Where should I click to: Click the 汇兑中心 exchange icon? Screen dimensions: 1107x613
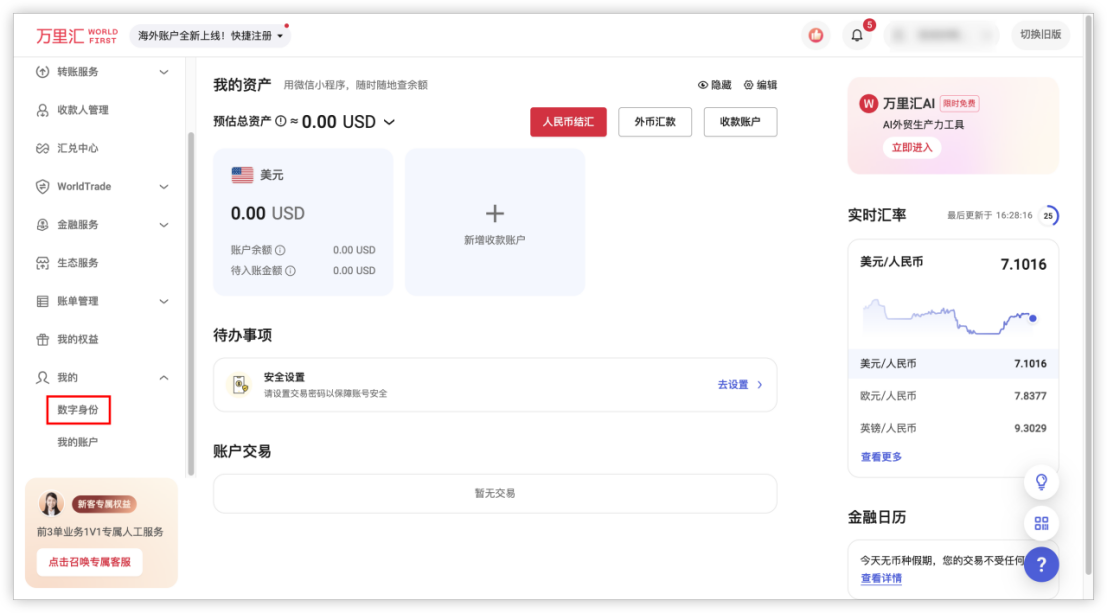pyautogui.click(x=42, y=148)
